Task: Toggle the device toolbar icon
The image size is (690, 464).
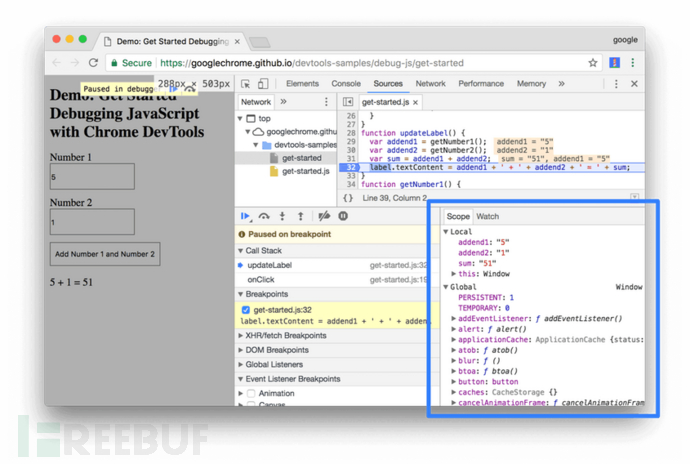Action: point(263,84)
